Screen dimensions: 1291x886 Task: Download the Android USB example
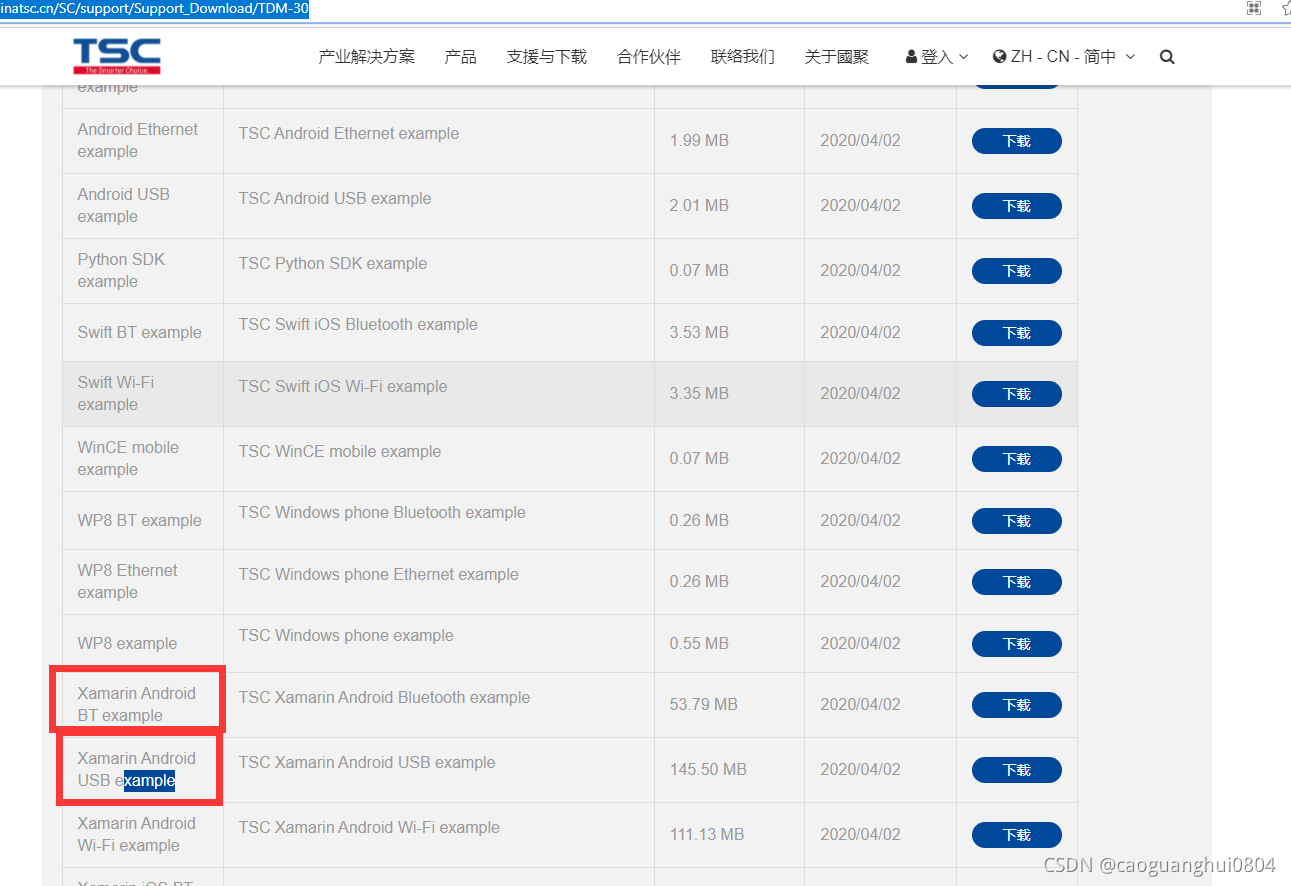(1017, 206)
